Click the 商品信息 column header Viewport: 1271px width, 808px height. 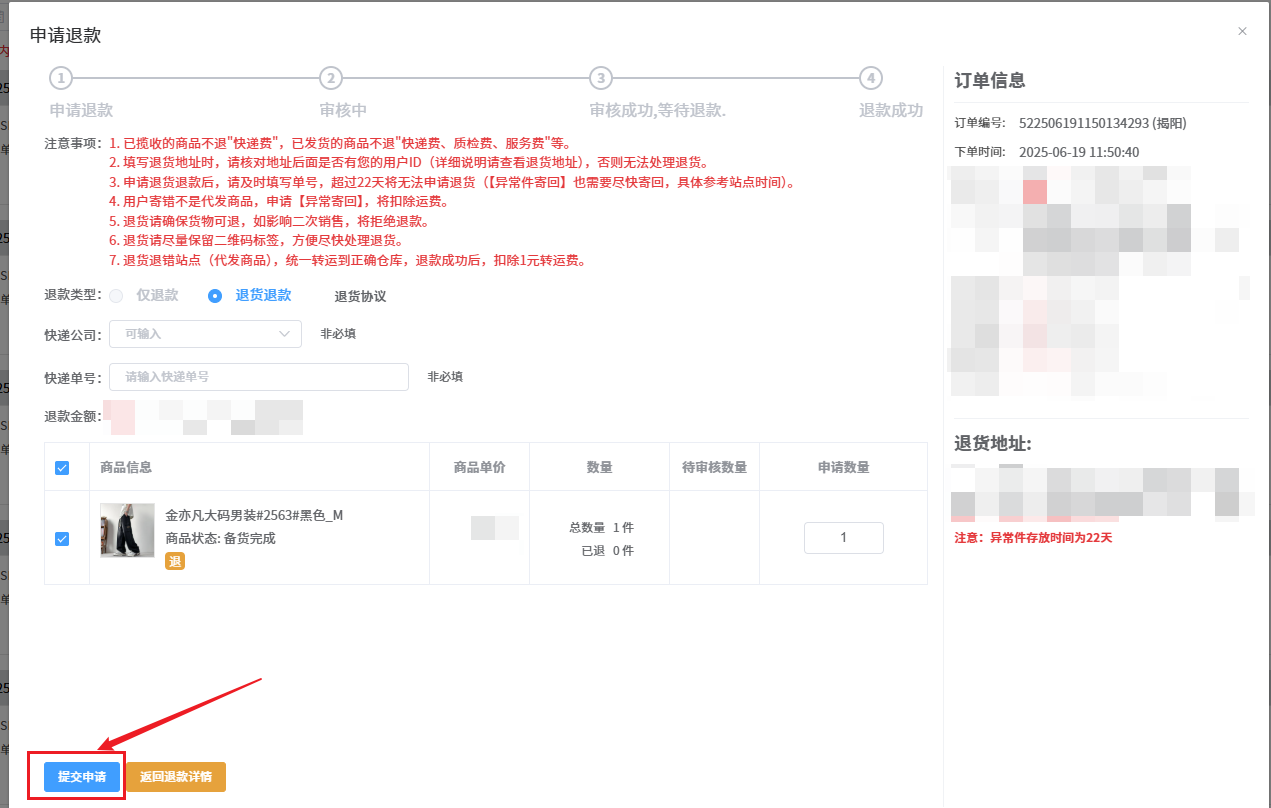coord(126,468)
